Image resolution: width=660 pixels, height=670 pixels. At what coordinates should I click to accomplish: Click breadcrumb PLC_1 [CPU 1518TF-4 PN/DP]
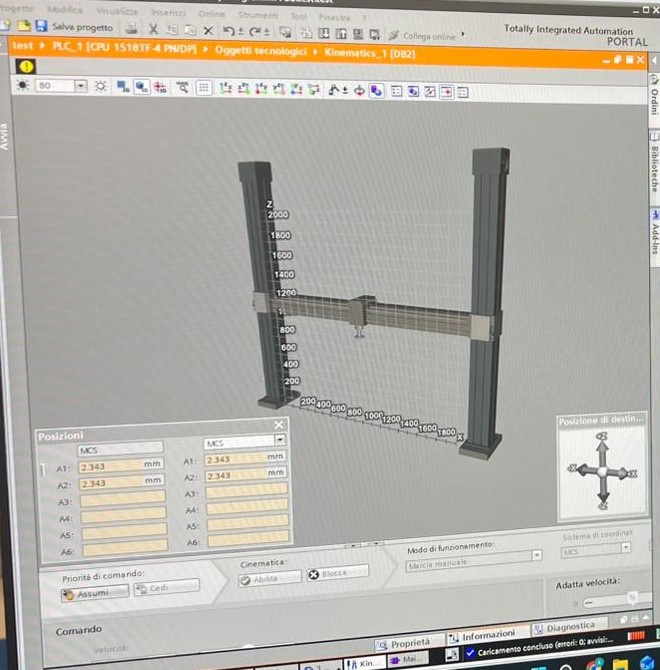tap(124, 47)
